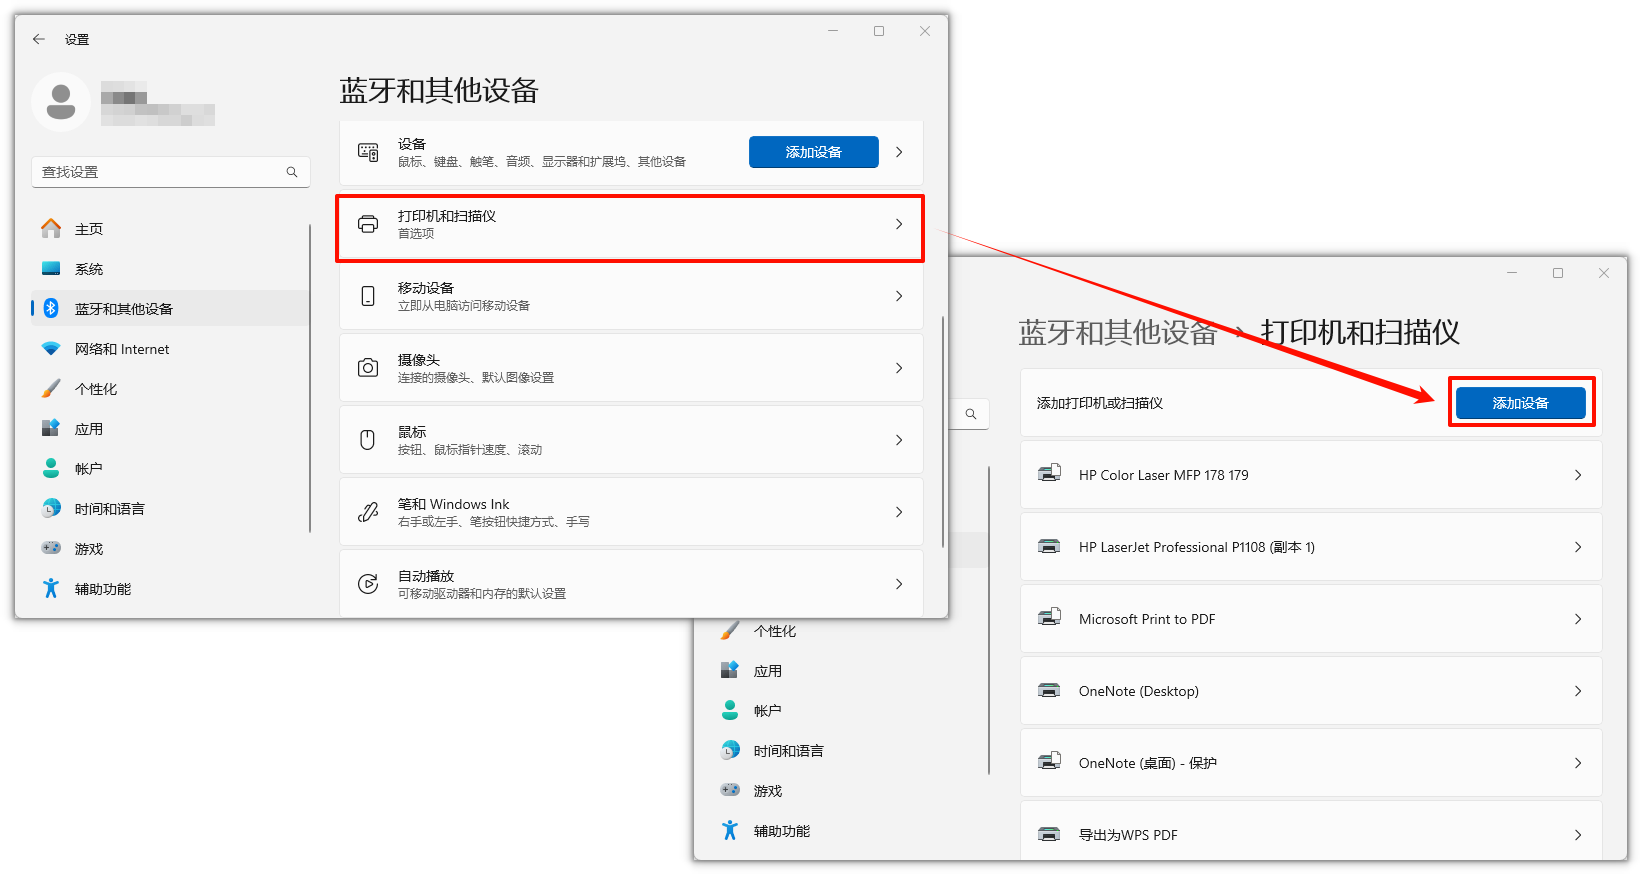Click the pen icon beside 笔和 Windows Ink
Viewport: 1640px width, 876px height.
368,512
